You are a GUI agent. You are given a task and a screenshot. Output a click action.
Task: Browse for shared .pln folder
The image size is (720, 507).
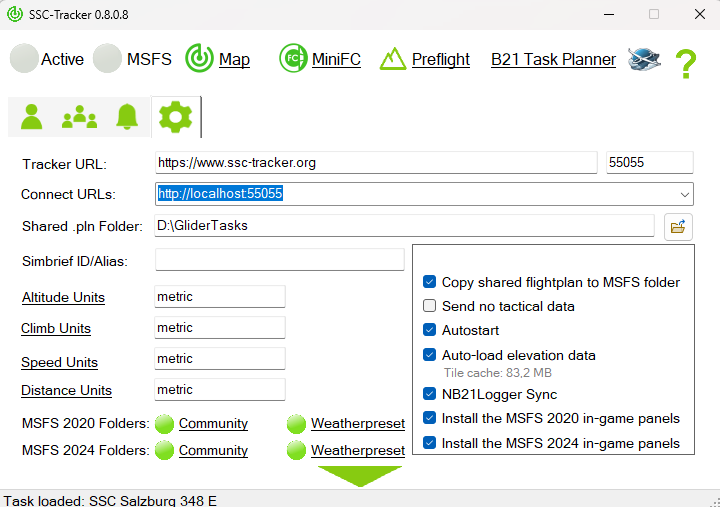click(678, 227)
